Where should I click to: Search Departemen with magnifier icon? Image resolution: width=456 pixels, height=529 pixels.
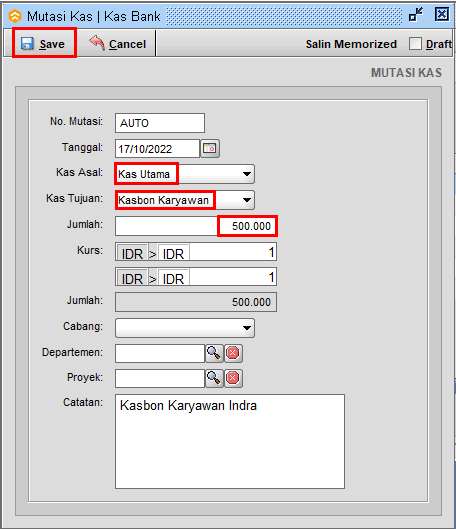point(214,353)
